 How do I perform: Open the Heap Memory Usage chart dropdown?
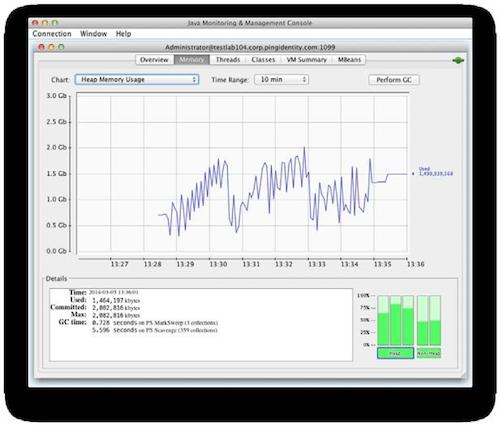coord(137,79)
